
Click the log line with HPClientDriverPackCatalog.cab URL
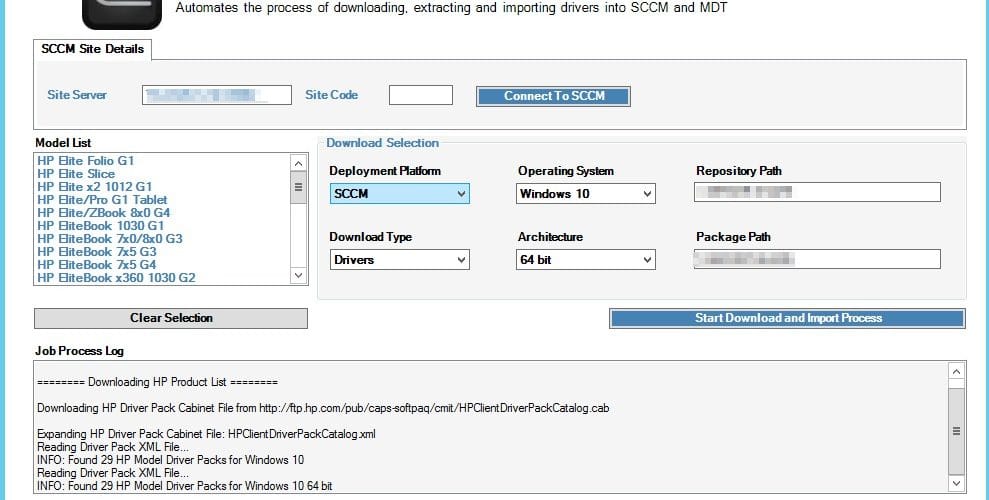click(x=323, y=408)
